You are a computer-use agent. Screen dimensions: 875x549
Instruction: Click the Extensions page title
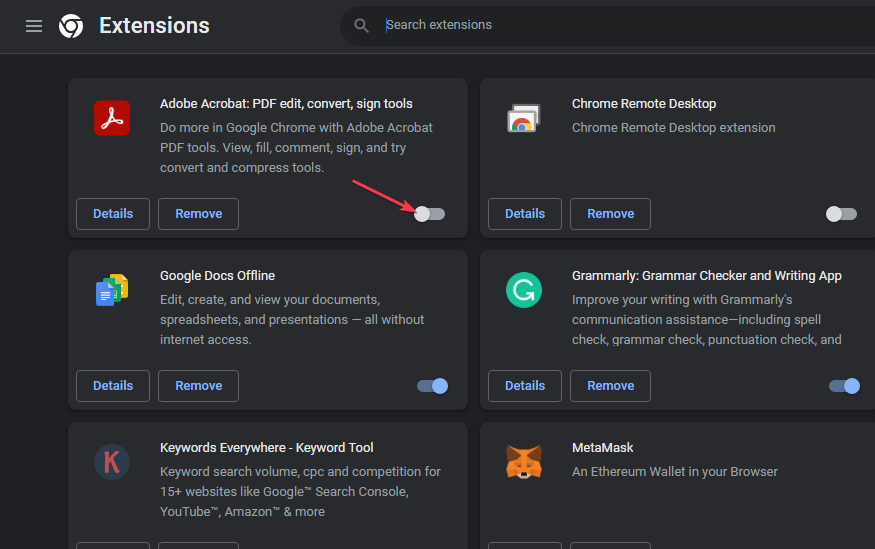[x=154, y=26]
